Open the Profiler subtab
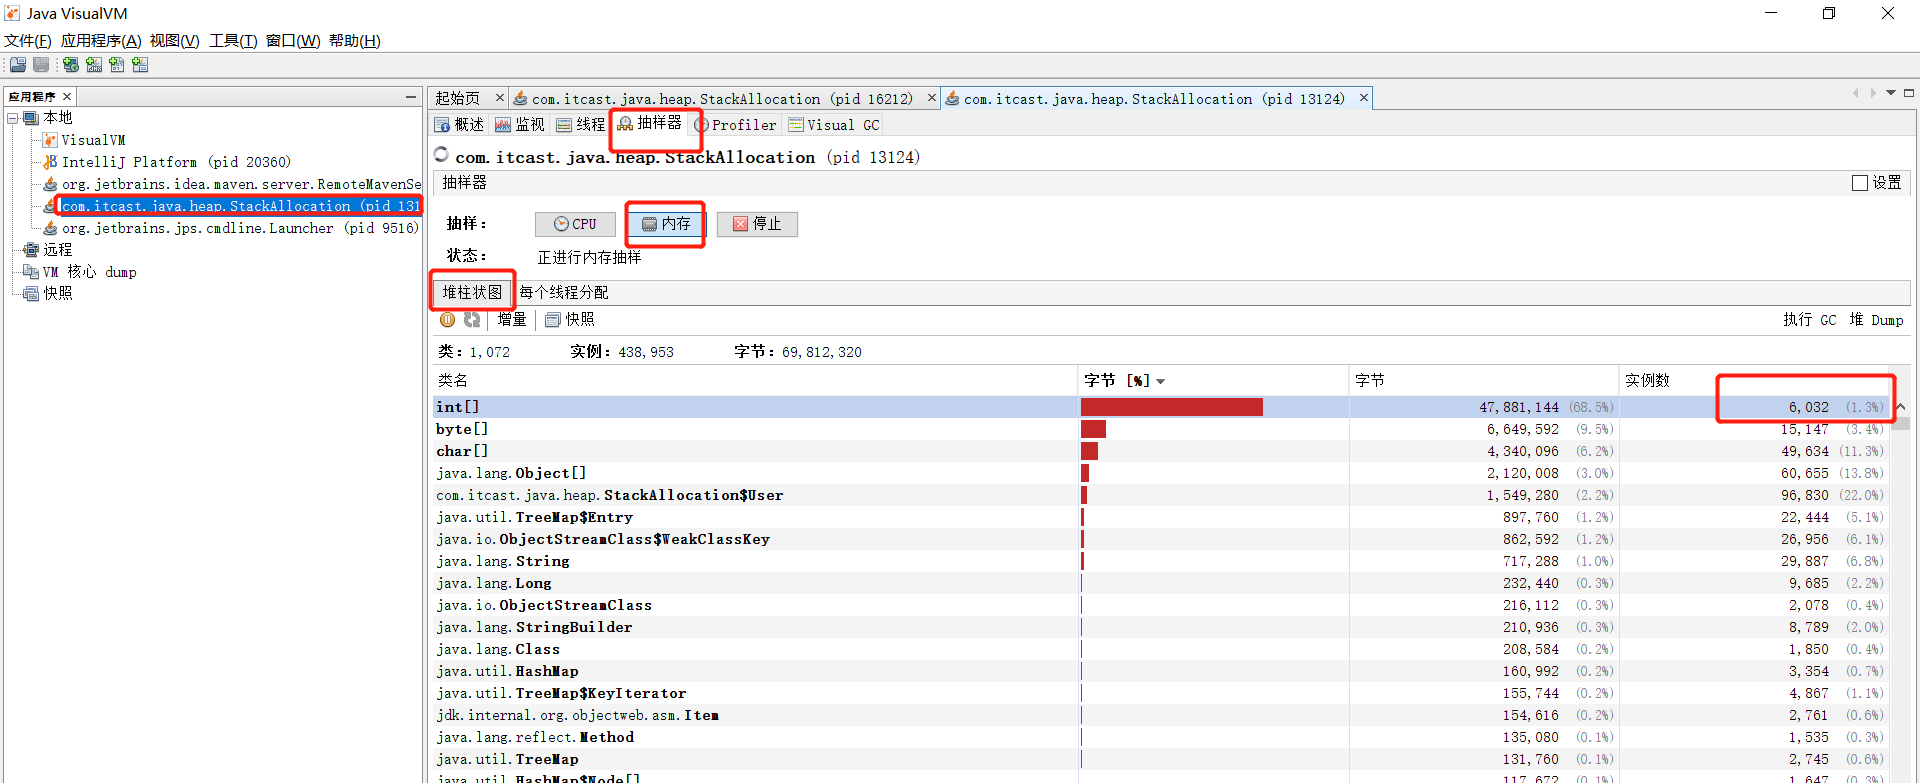Image resolution: width=1920 pixels, height=783 pixels. (735, 125)
